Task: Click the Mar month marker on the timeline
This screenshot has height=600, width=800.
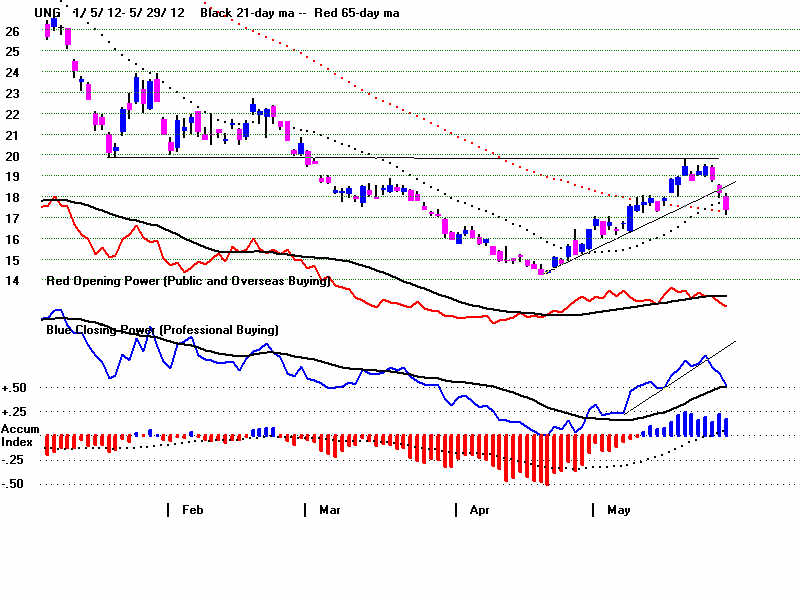Action: coord(329,510)
